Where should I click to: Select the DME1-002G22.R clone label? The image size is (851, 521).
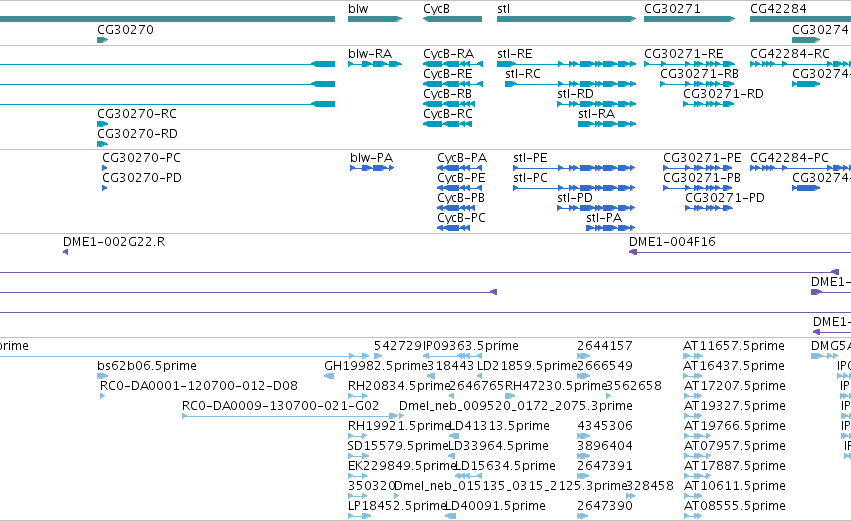click(114, 242)
